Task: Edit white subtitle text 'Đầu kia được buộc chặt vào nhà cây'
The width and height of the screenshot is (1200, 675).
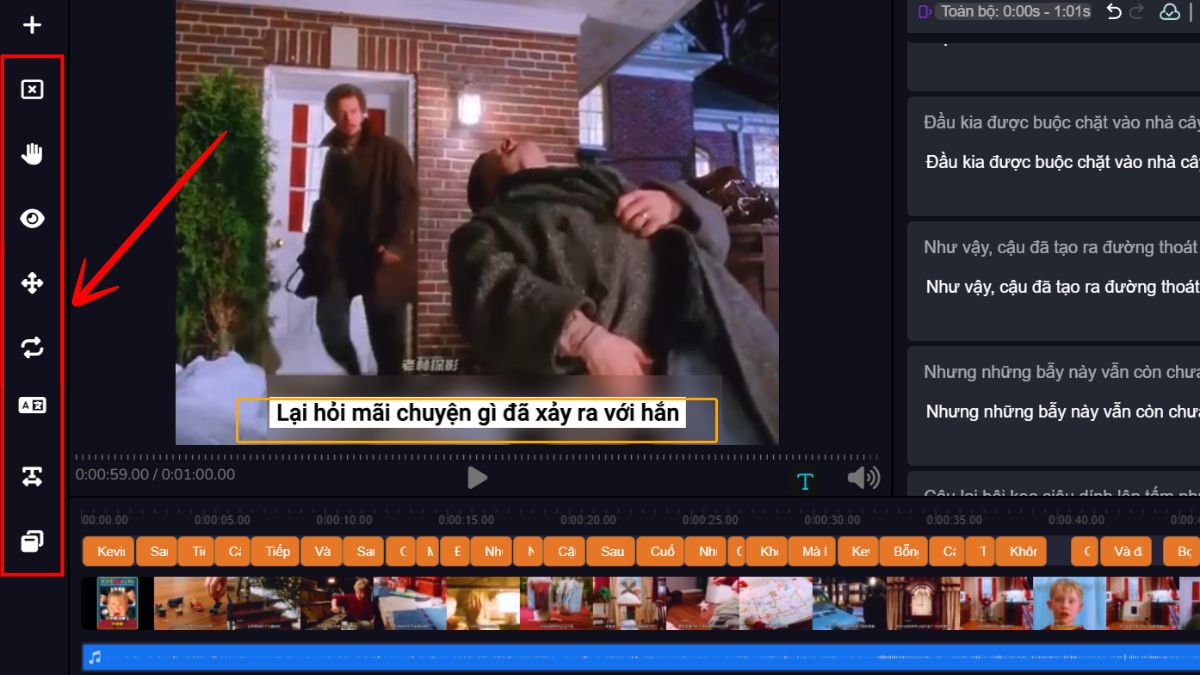Action: (1062, 162)
